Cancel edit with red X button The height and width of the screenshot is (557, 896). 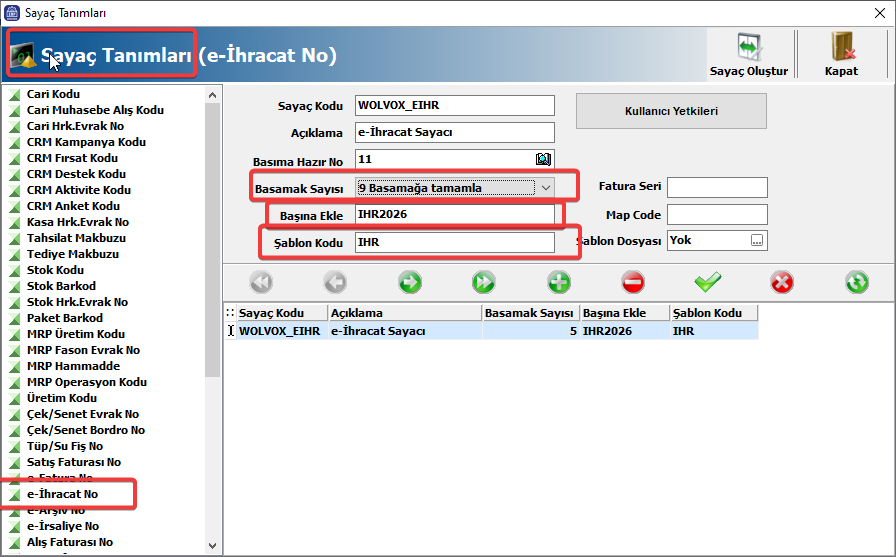point(782,283)
